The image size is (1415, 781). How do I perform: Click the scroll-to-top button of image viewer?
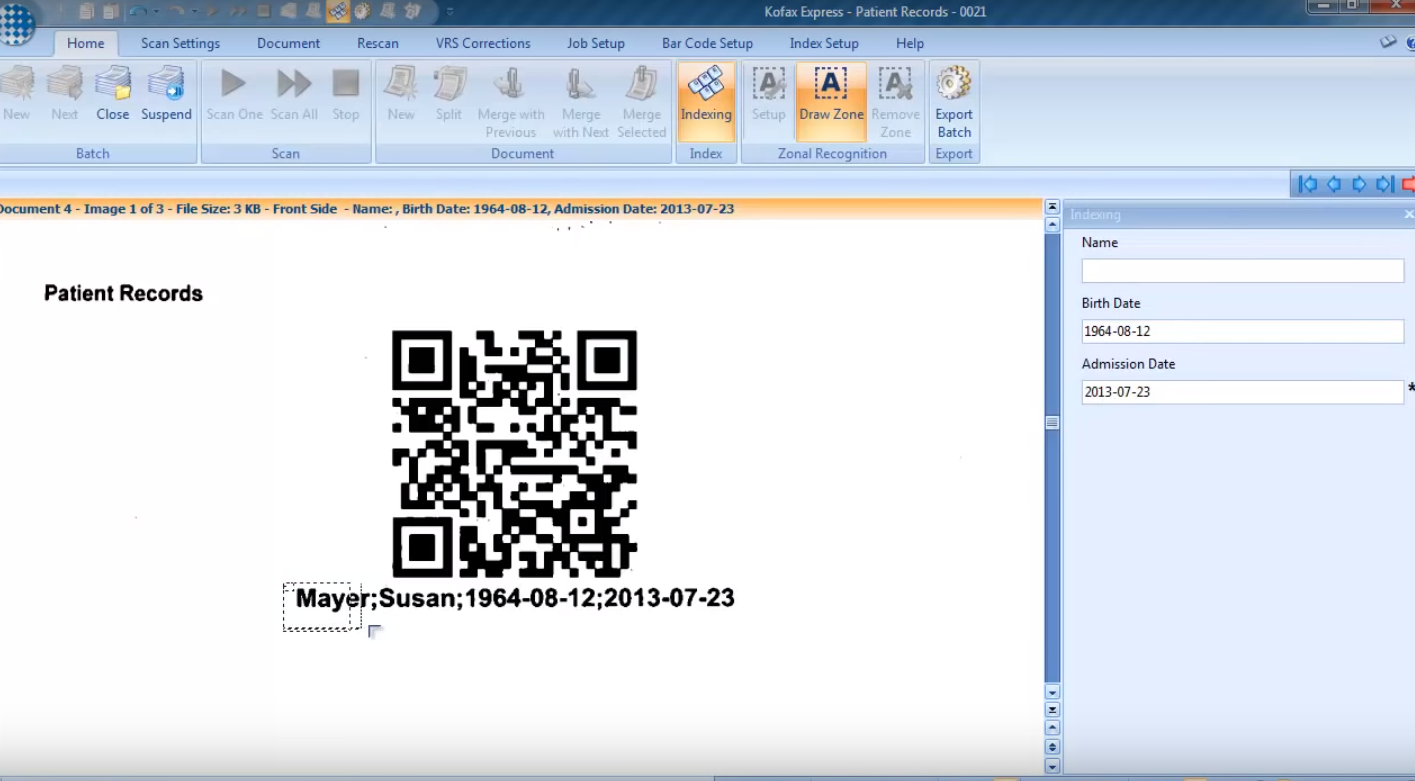click(x=1052, y=207)
